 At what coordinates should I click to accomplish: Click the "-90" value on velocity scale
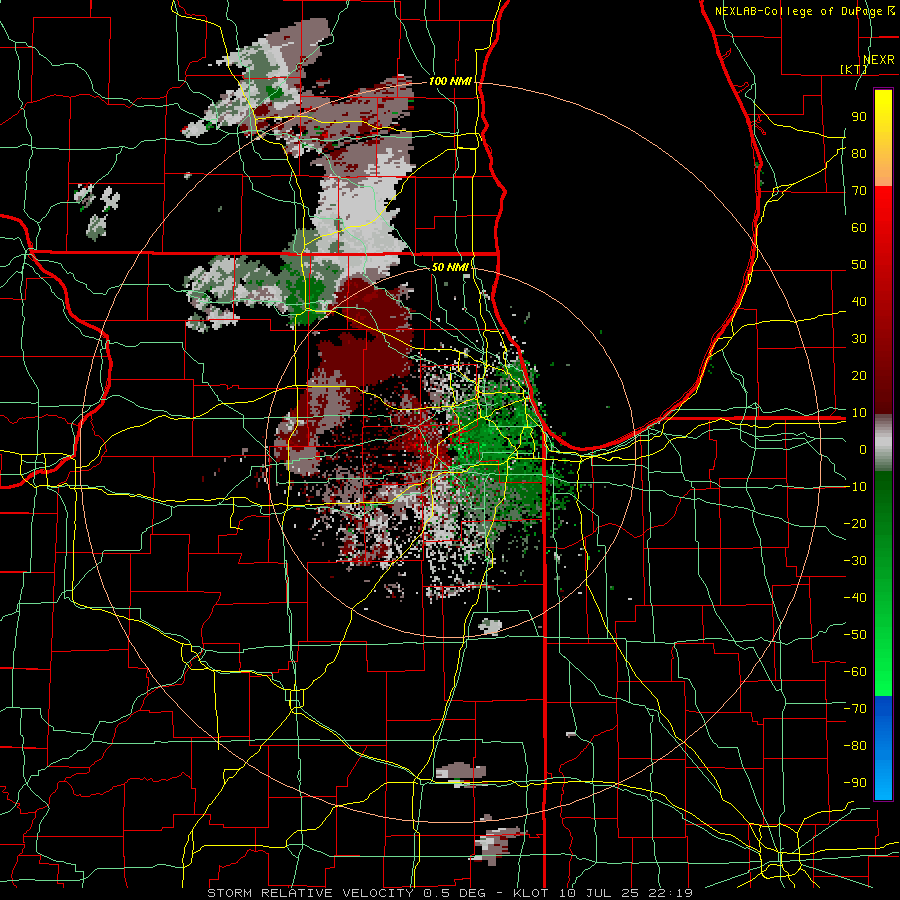855,783
